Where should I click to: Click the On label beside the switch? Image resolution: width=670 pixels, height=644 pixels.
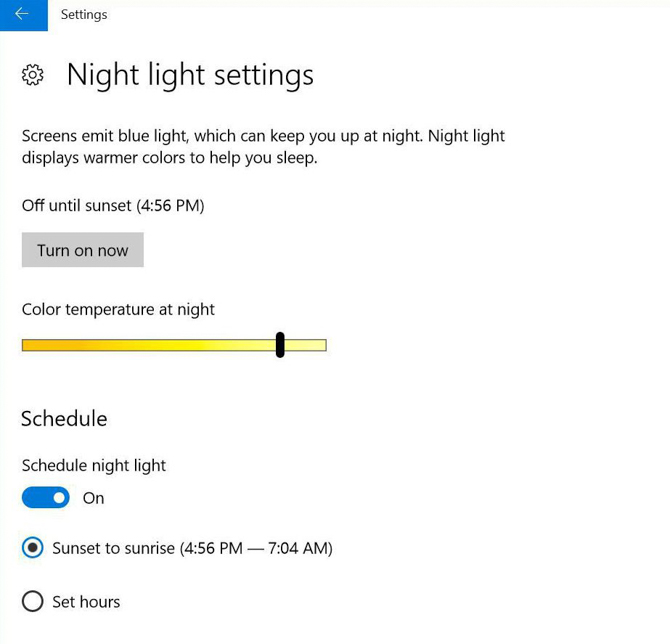93,498
